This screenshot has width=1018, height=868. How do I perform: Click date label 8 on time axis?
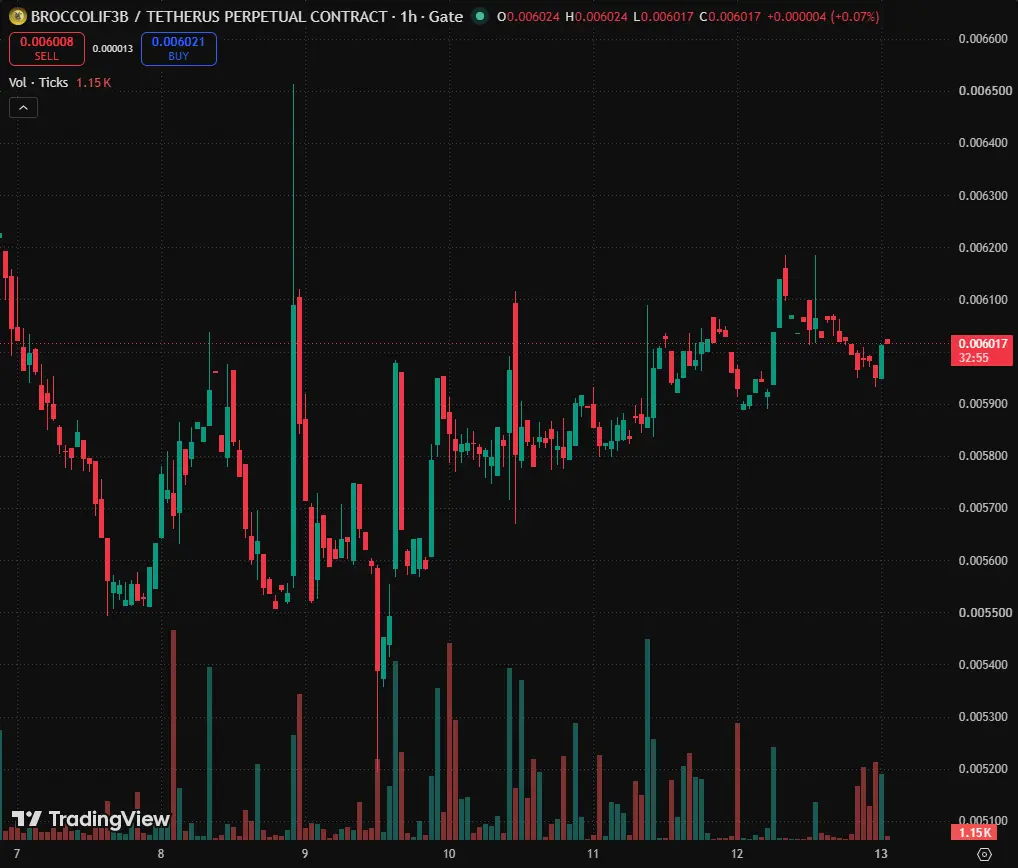pyautogui.click(x=160, y=854)
